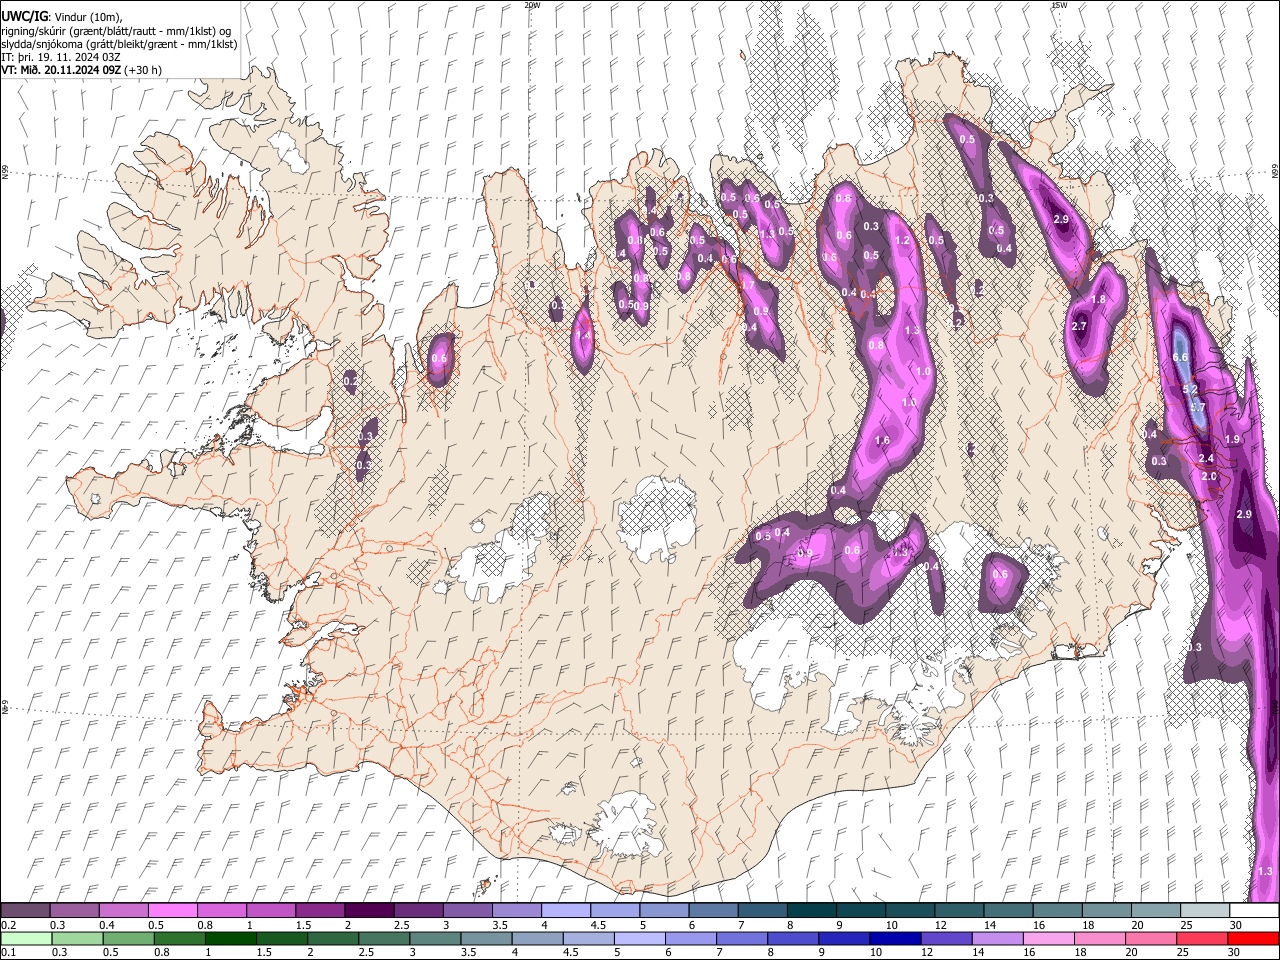Click the valid time 'VT: Mið. 20.11.2024 09Z'

pyautogui.click(x=61, y=70)
